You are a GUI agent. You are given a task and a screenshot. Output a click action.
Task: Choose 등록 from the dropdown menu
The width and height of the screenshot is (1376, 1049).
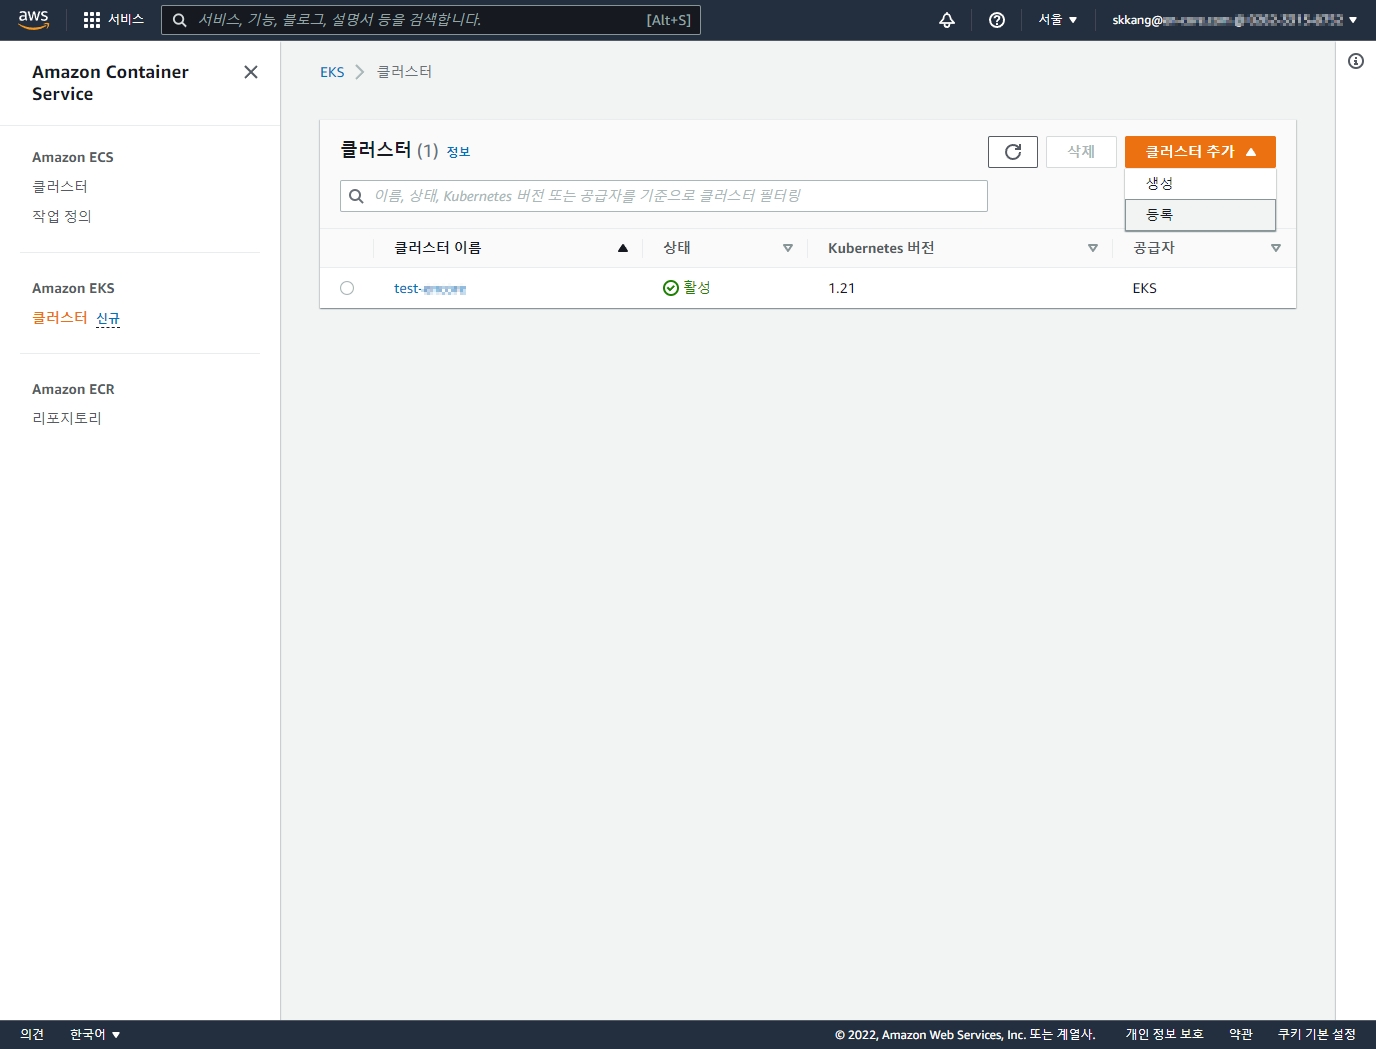(1200, 215)
